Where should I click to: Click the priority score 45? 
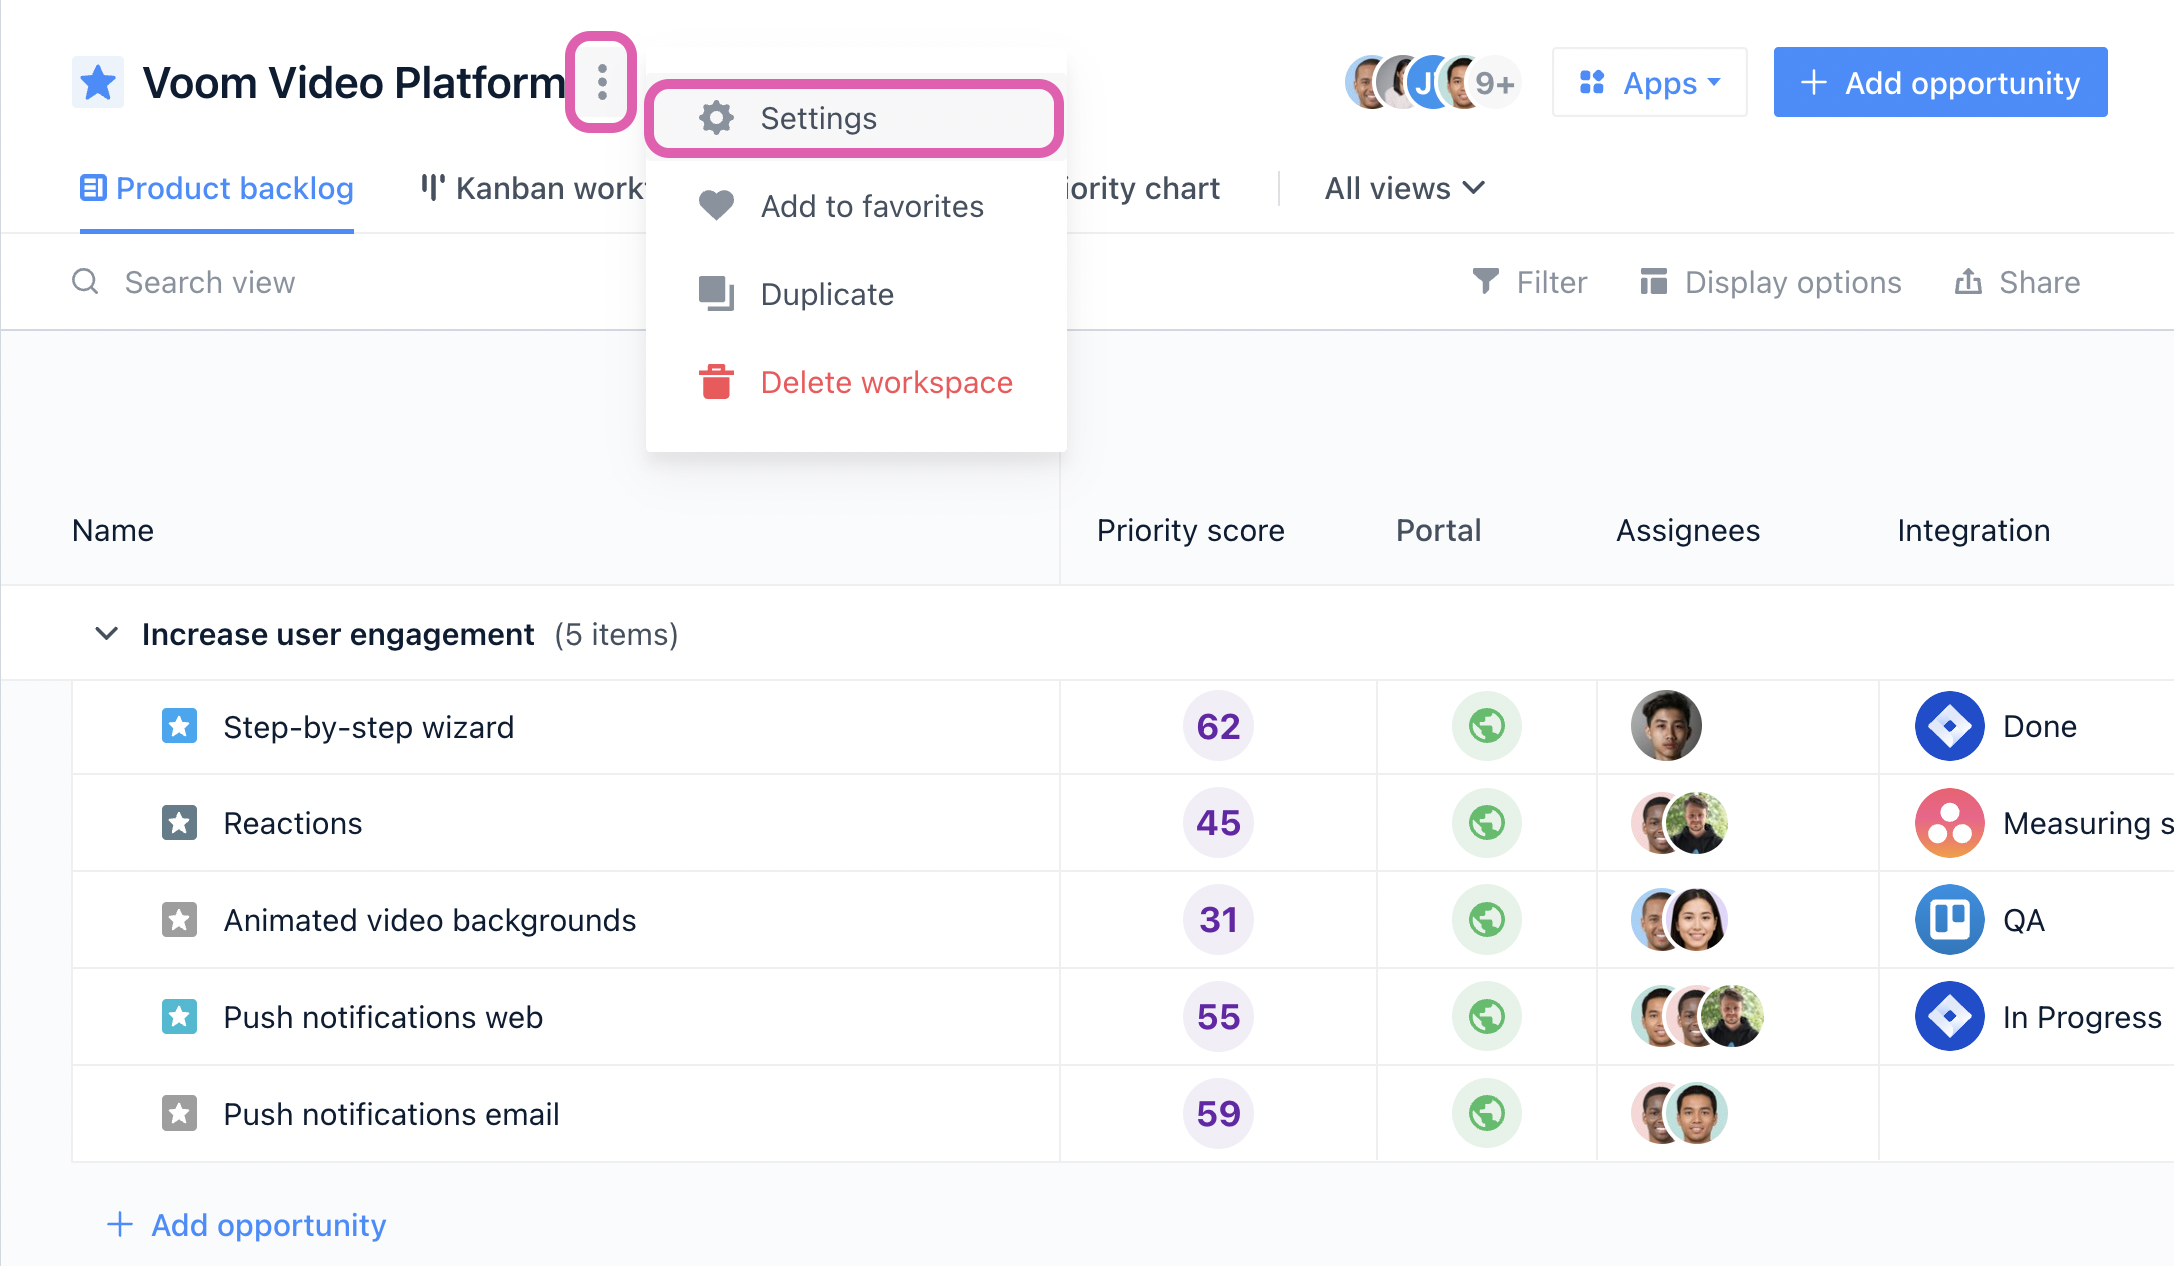(x=1218, y=823)
